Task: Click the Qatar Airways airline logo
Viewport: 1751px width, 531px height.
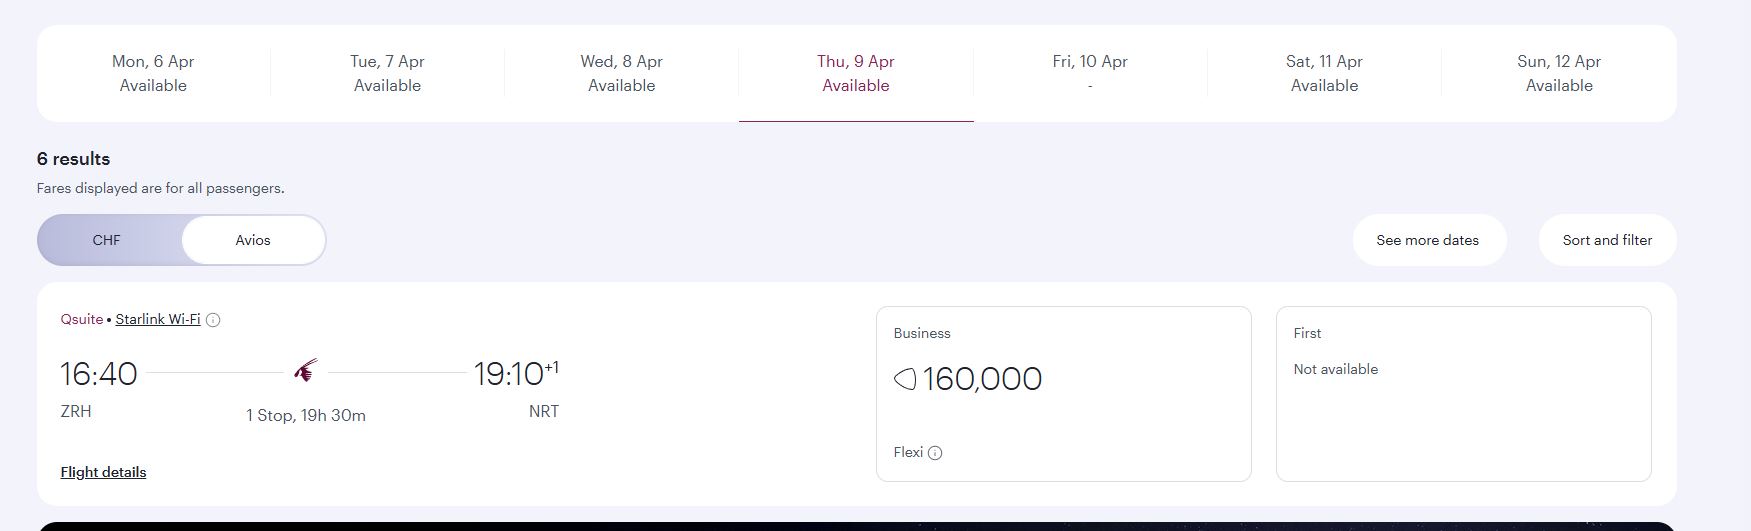Action: (306, 371)
